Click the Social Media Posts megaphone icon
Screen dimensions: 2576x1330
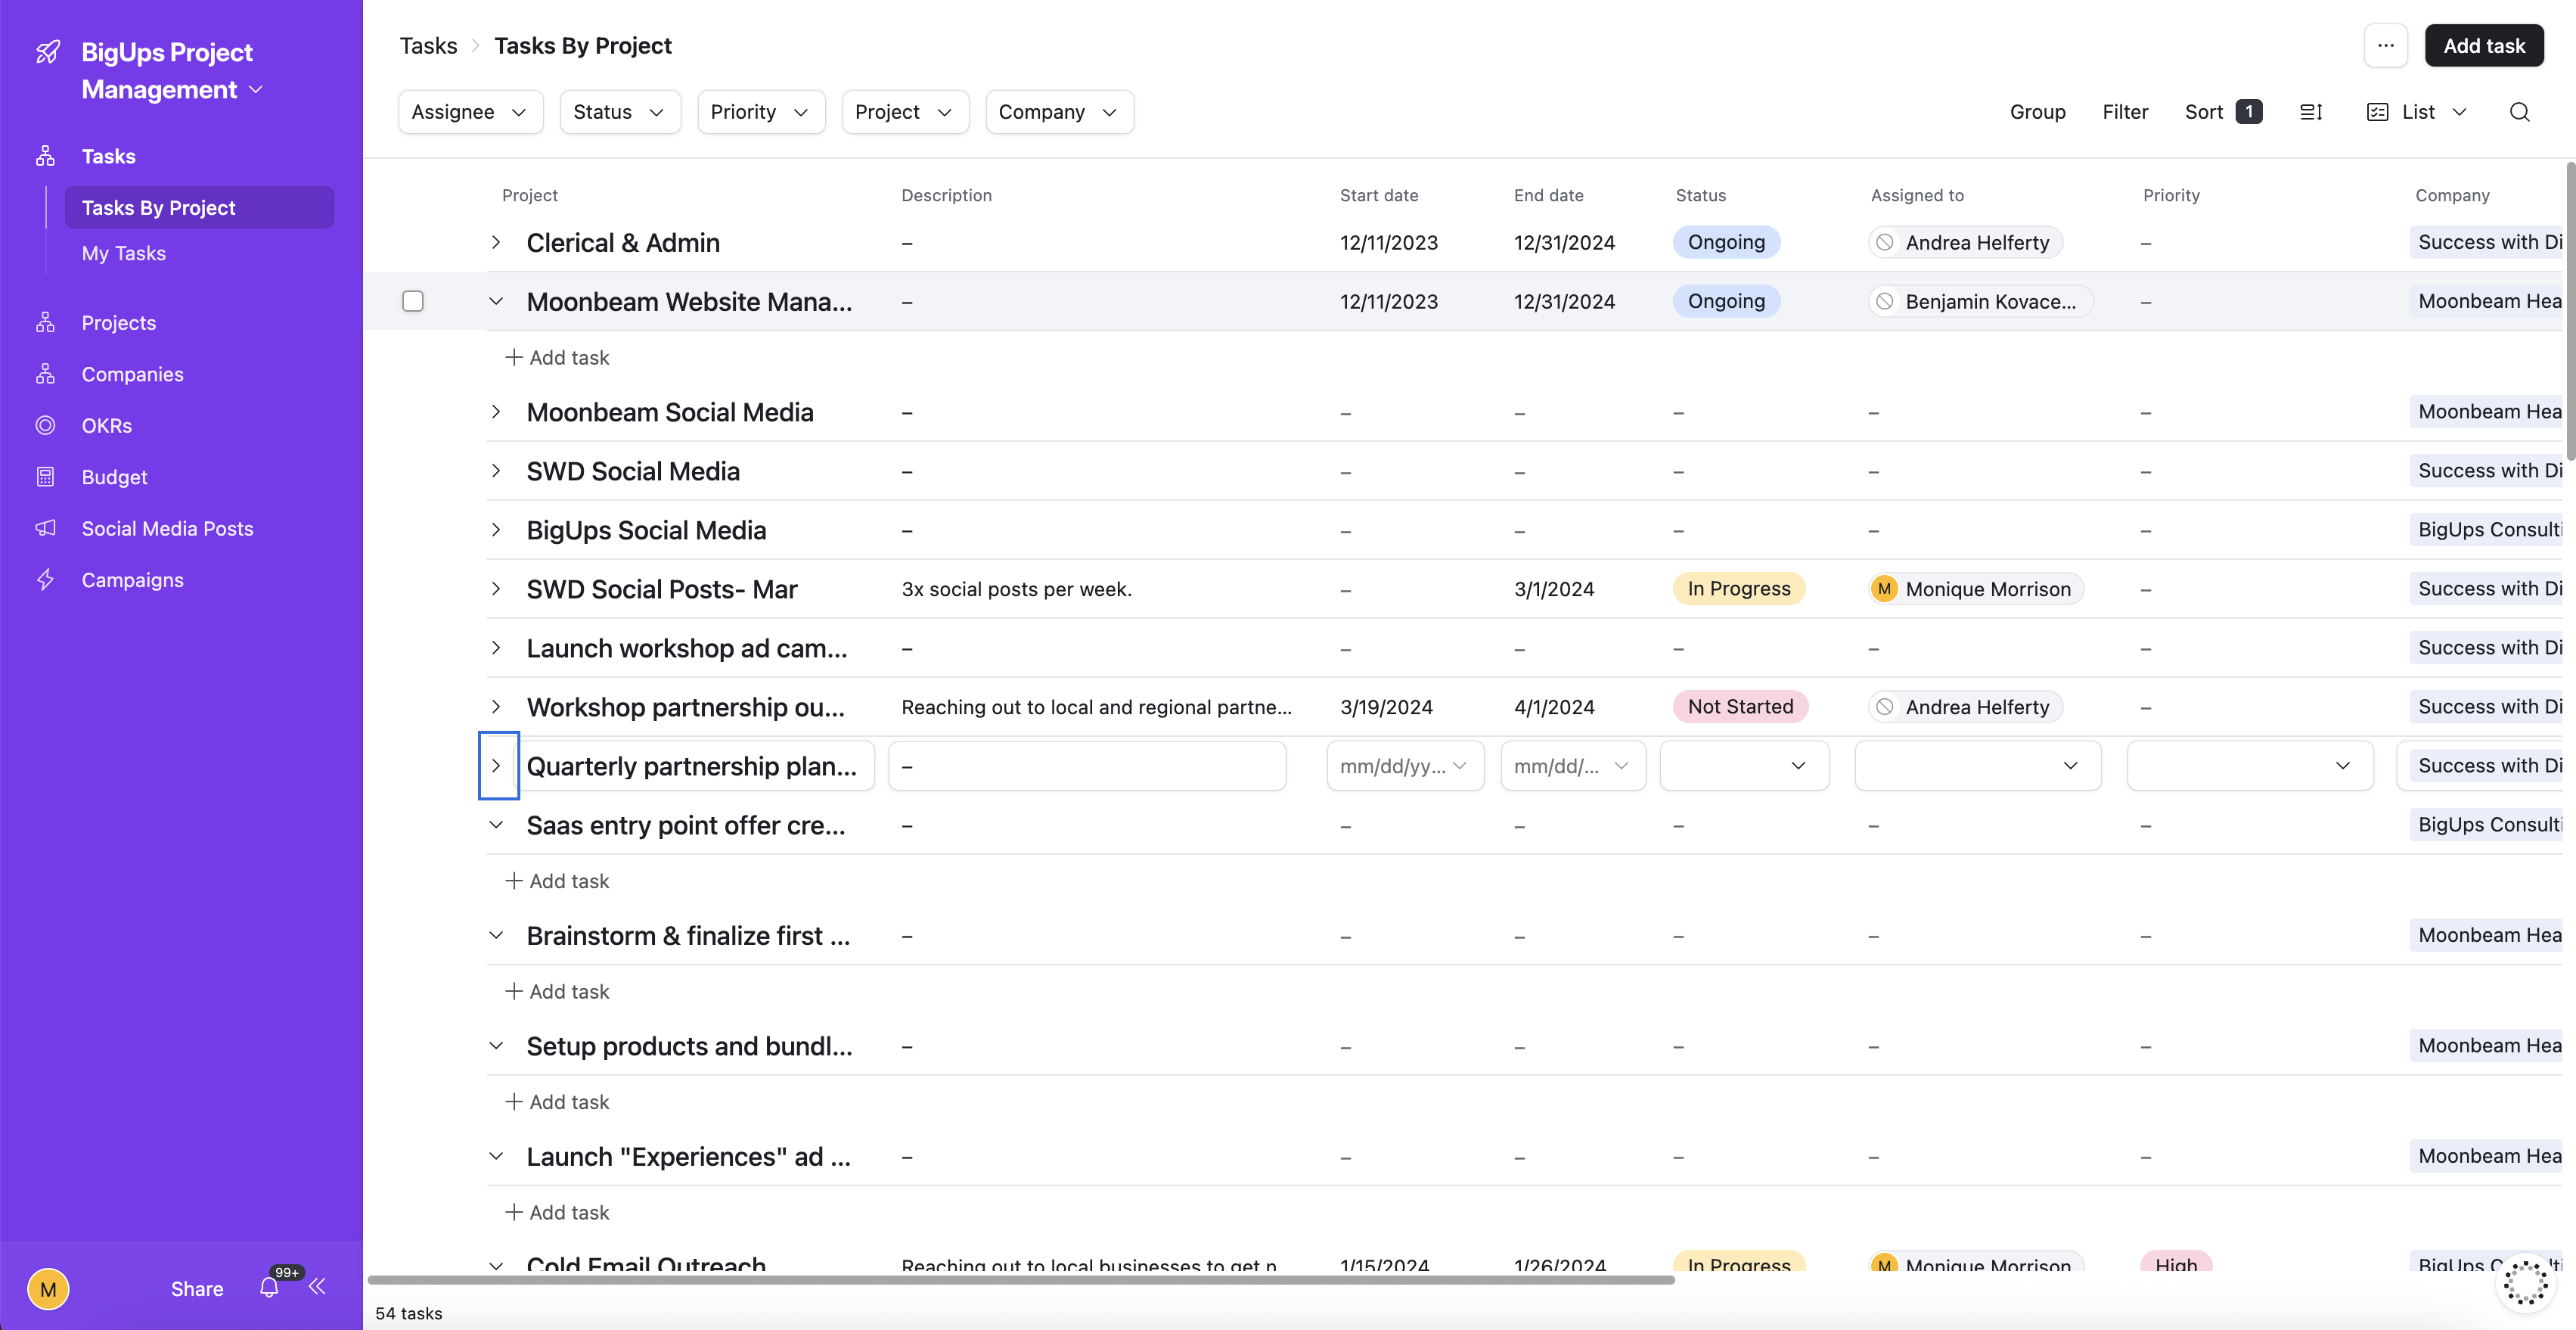(45, 528)
